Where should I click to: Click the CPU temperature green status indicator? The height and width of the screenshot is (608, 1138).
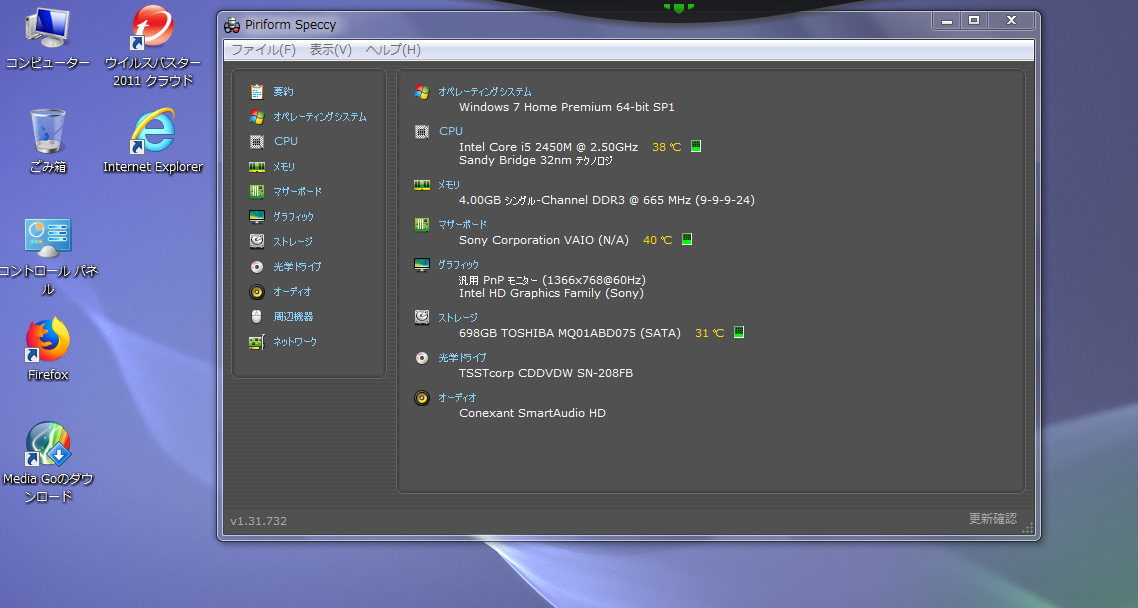[695, 146]
